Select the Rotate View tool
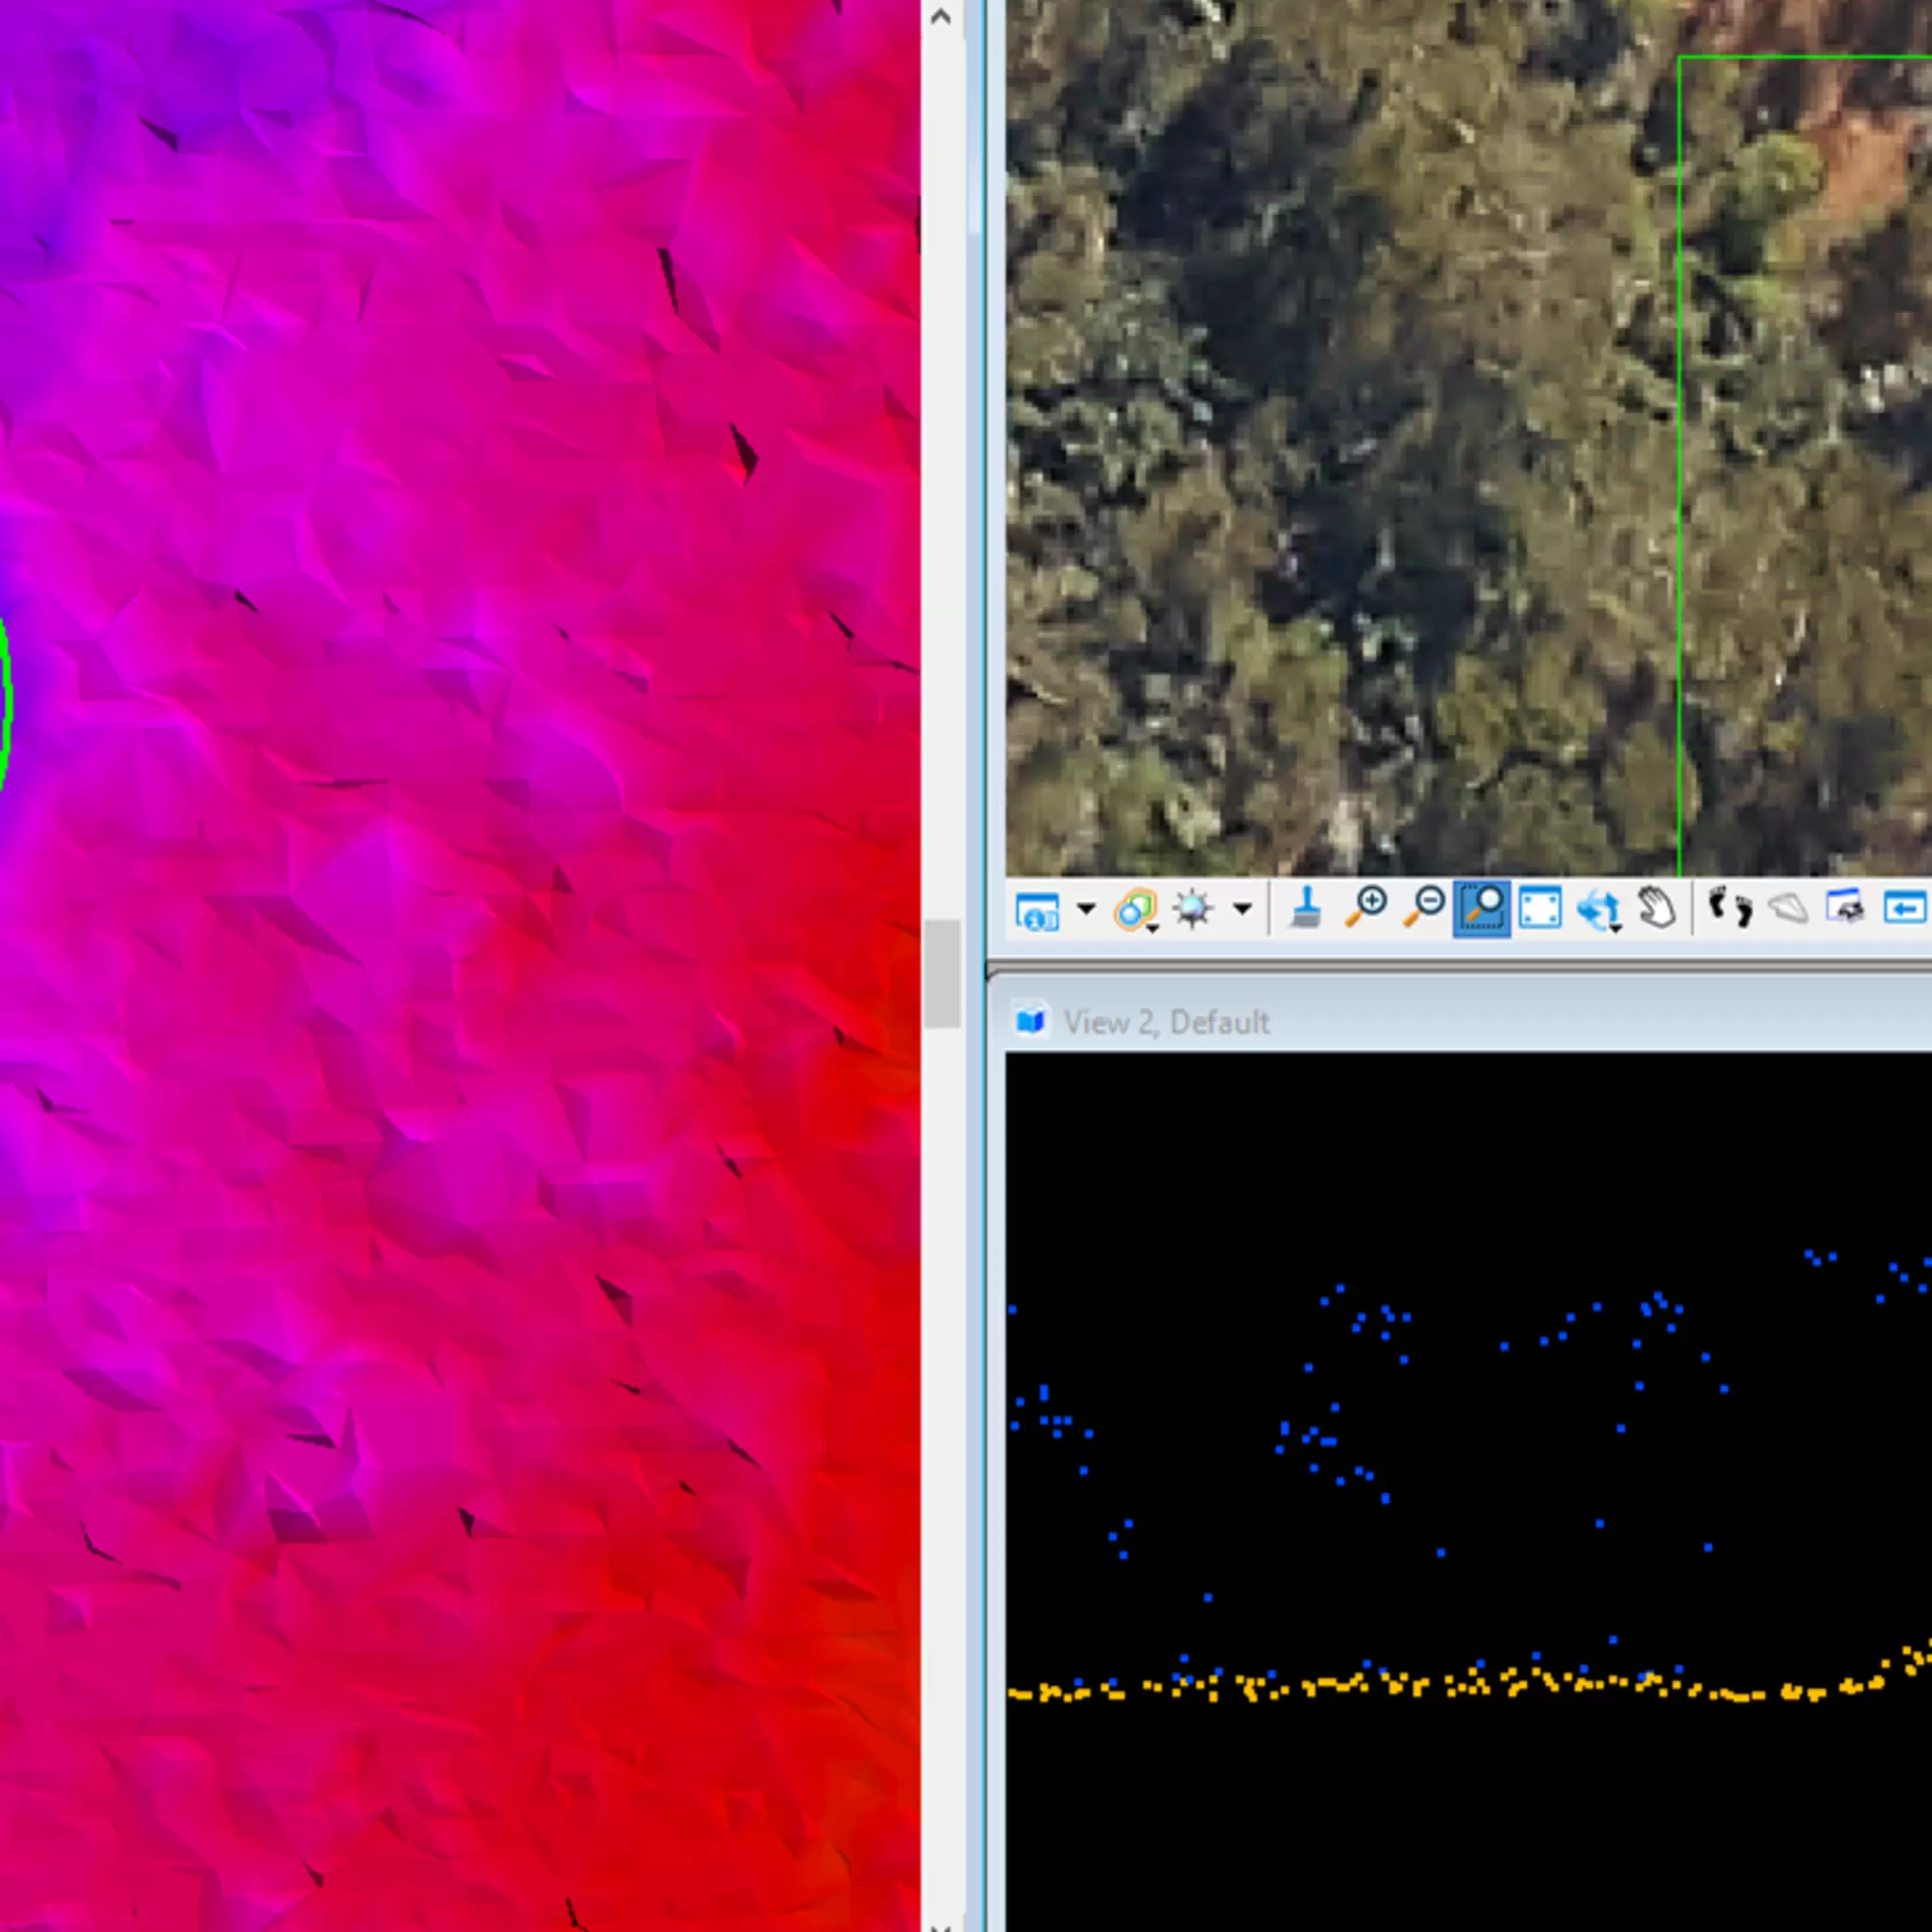 tap(1599, 910)
